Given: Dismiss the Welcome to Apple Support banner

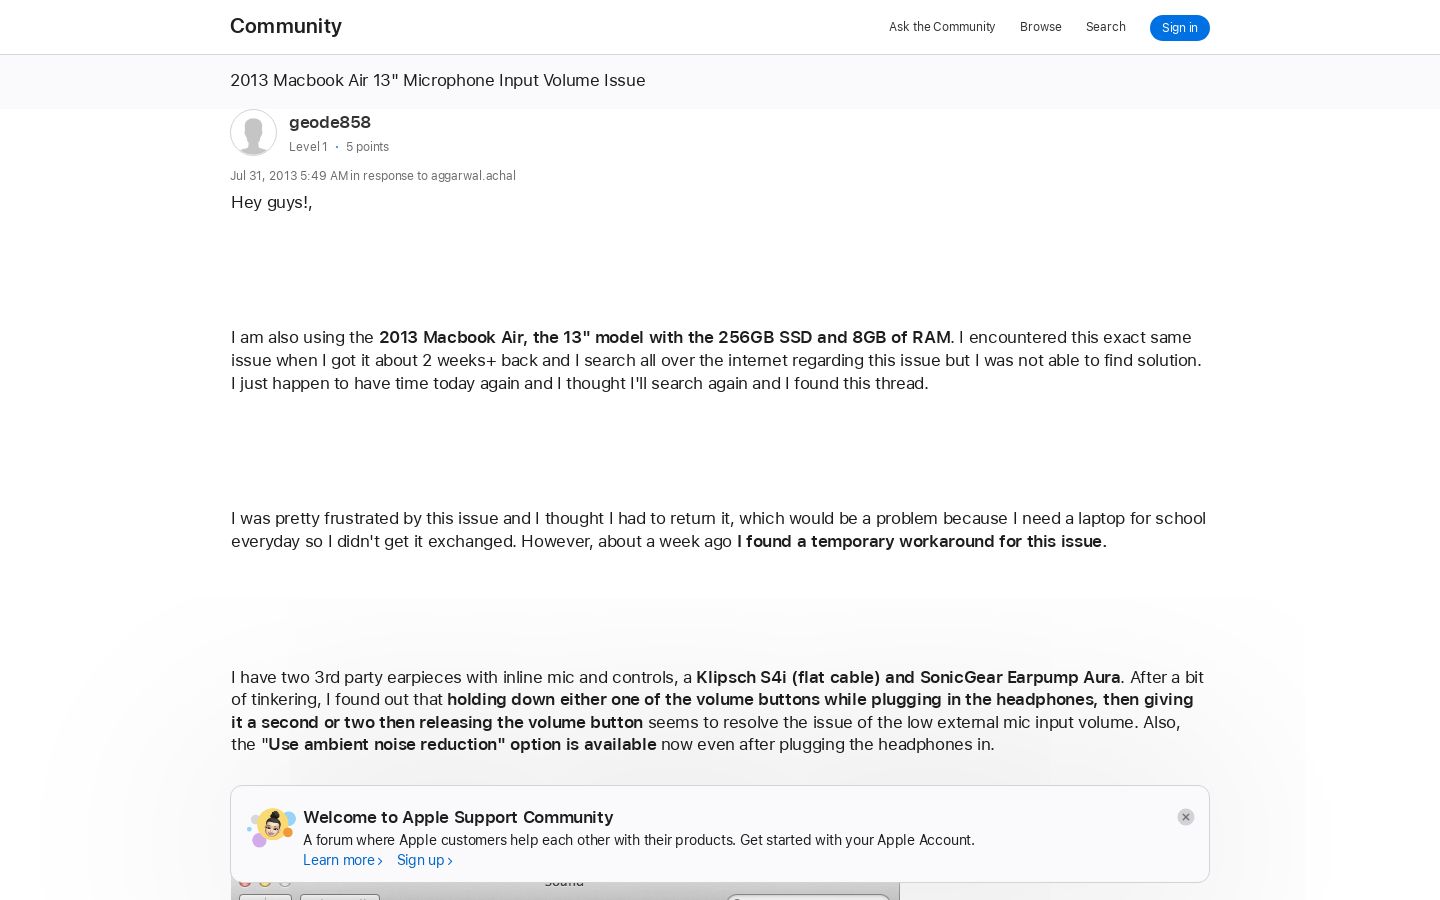Looking at the screenshot, I should 1185,817.
